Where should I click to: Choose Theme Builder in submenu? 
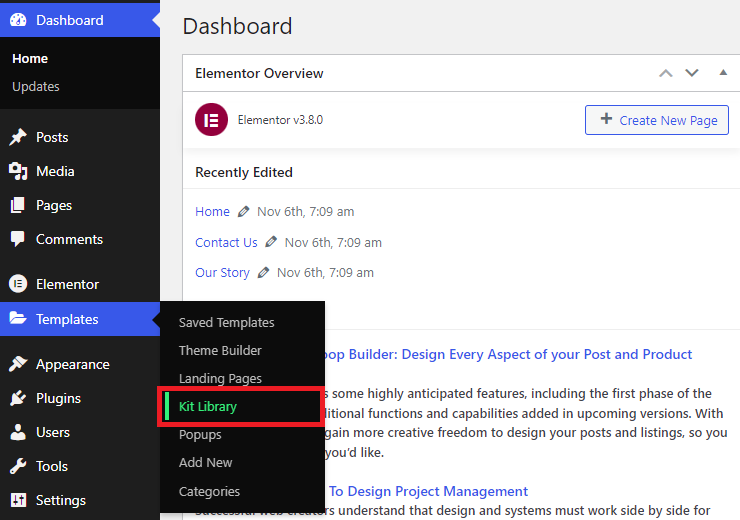[x=220, y=351]
